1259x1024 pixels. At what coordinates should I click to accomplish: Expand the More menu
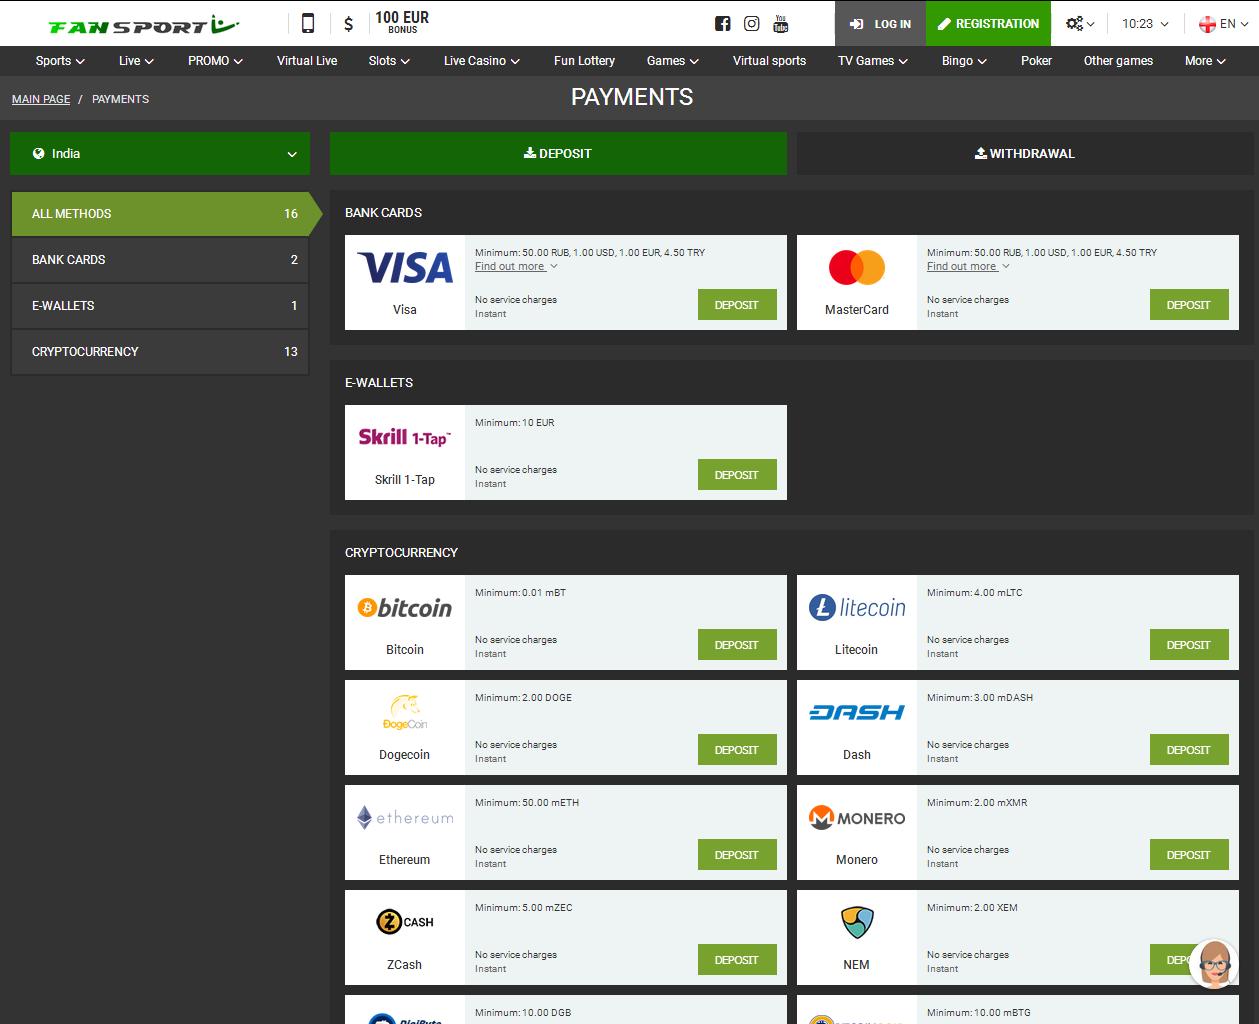pyautogui.click(x=1205, y=61)
